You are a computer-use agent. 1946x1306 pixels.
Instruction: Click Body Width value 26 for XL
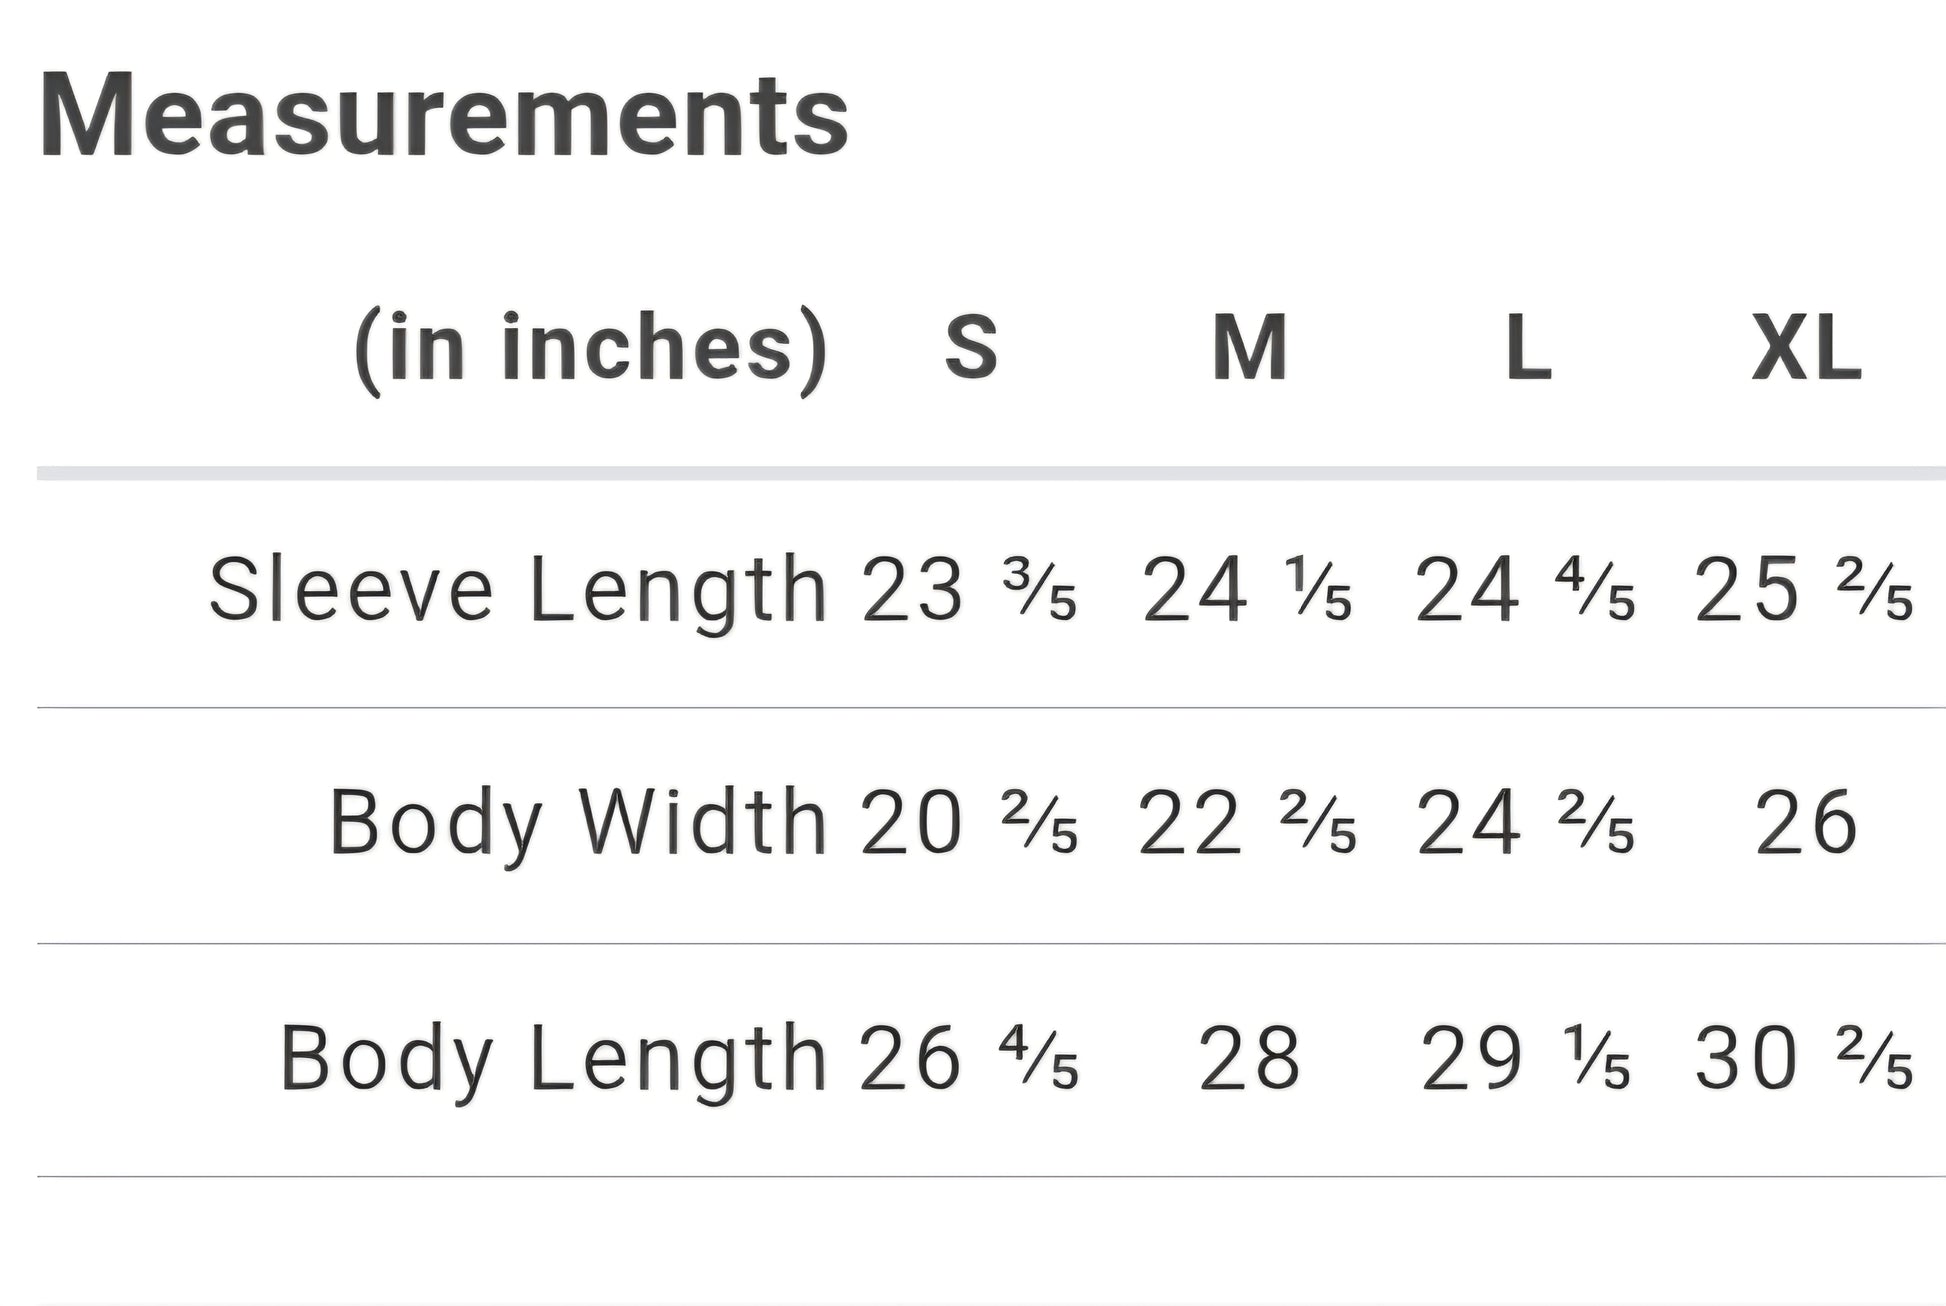point(1806,822)
